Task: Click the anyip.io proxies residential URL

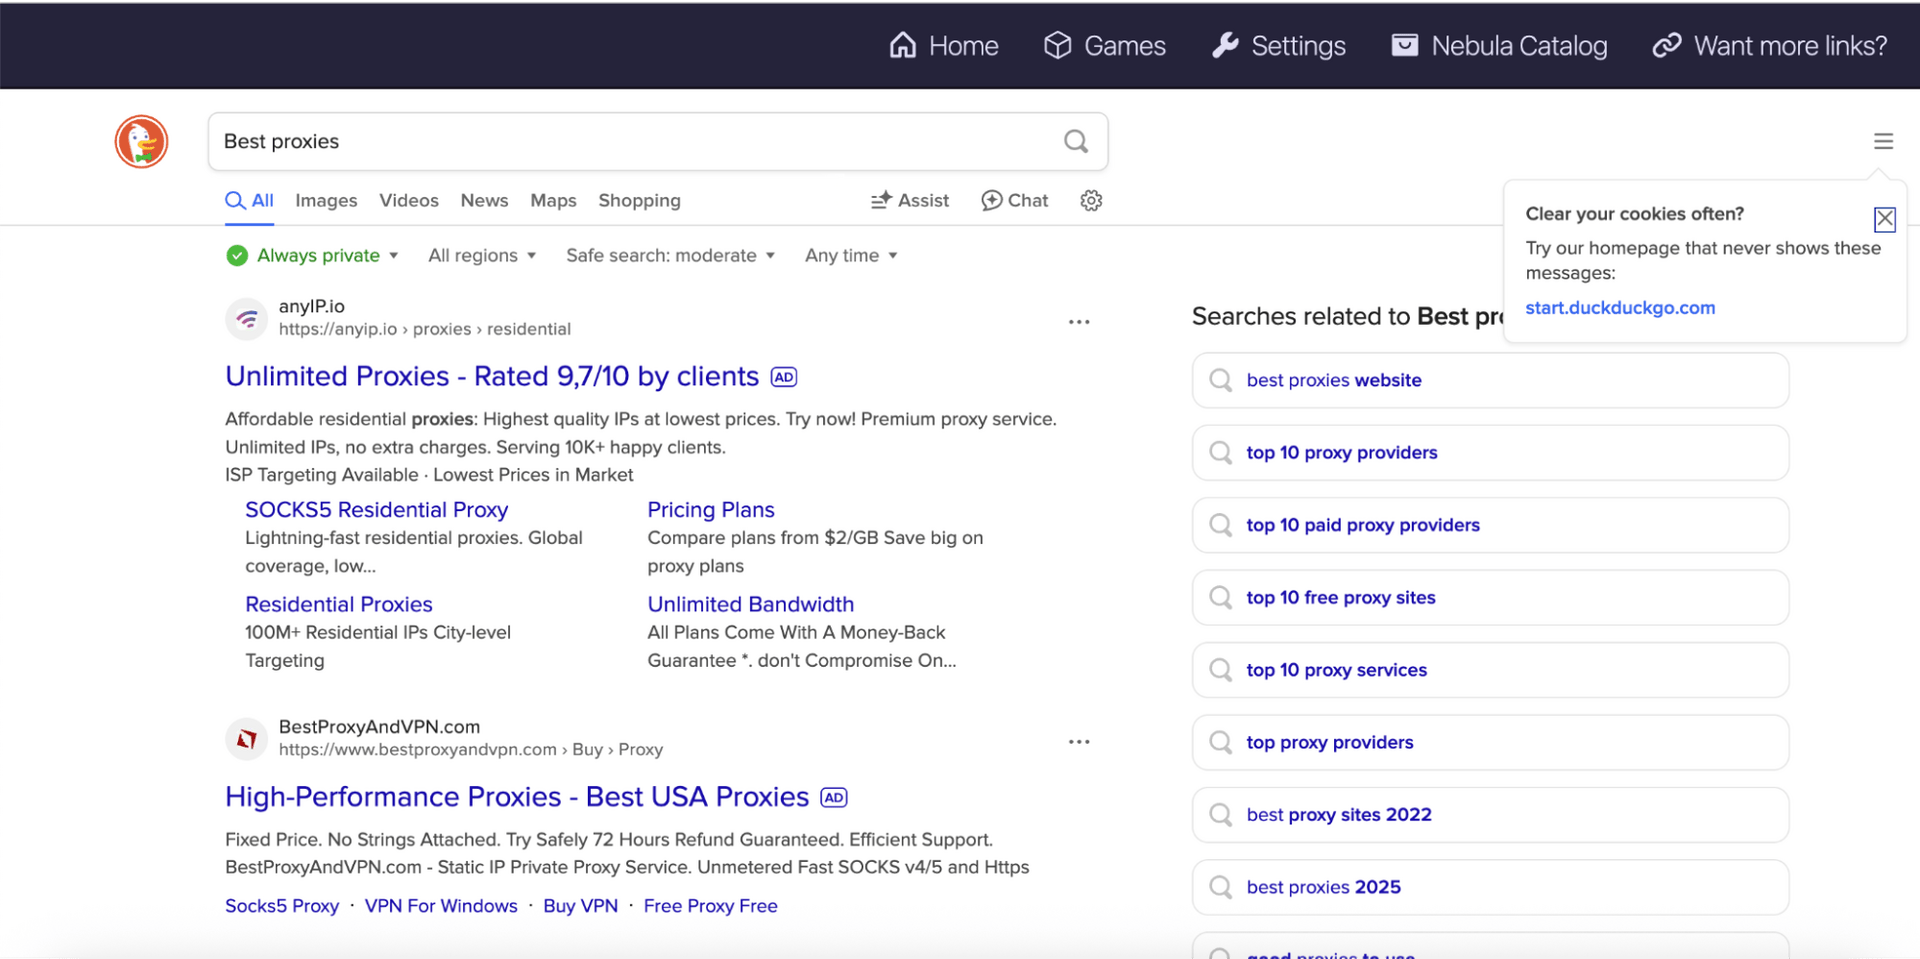Action: (425, 329)
